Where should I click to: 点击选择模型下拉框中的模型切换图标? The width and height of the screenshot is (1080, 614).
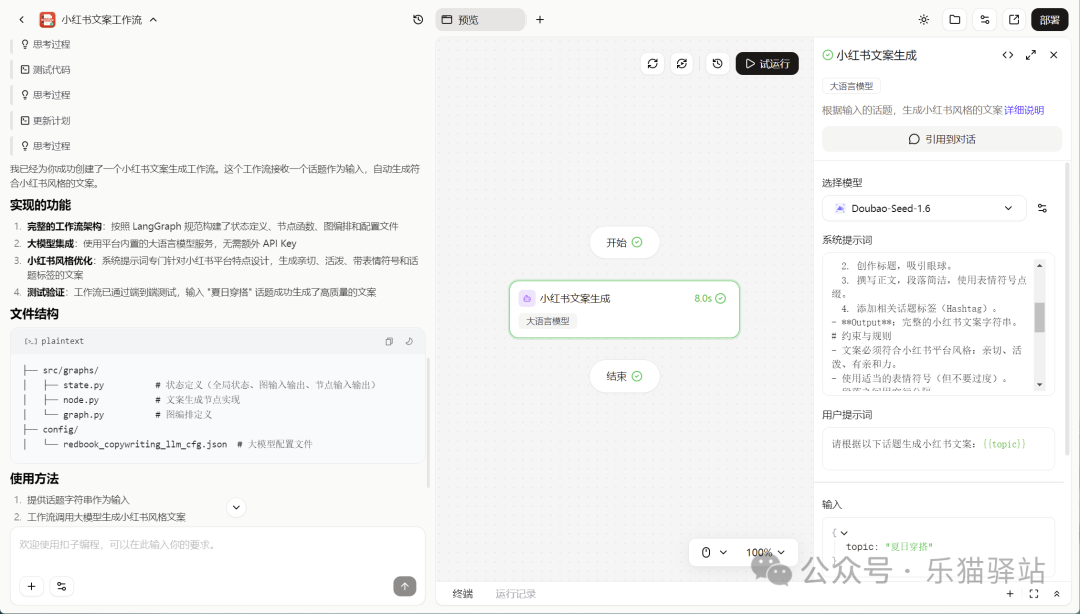tap(1042, 208)
